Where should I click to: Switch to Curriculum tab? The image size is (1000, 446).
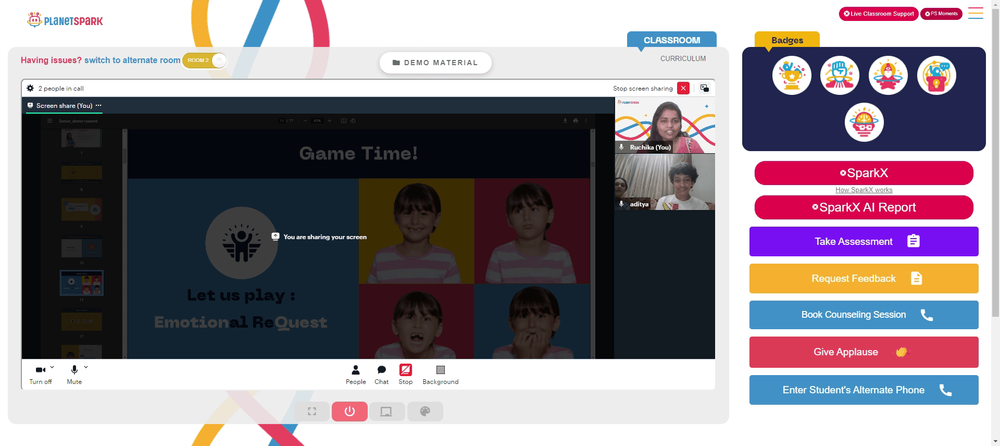pos(683,59)
